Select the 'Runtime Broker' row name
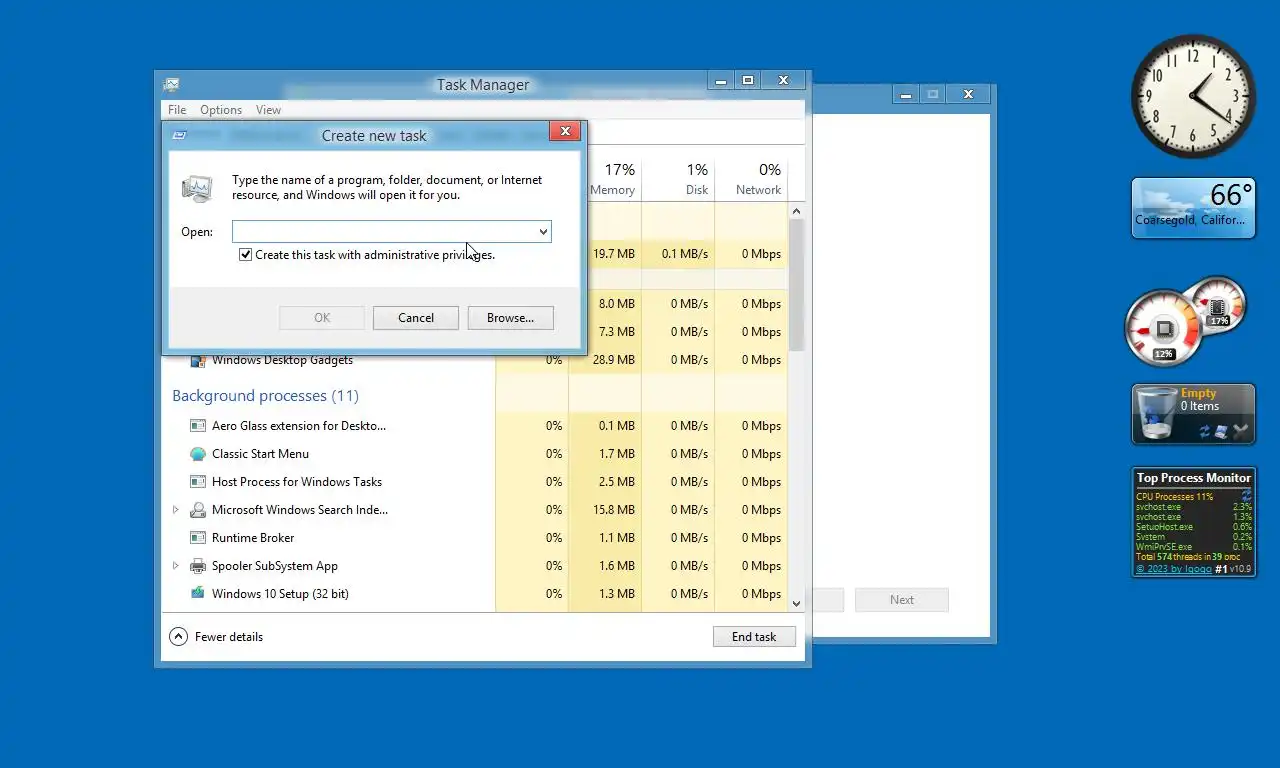This screenshot has height=768, width=1280. pos(253,538)
